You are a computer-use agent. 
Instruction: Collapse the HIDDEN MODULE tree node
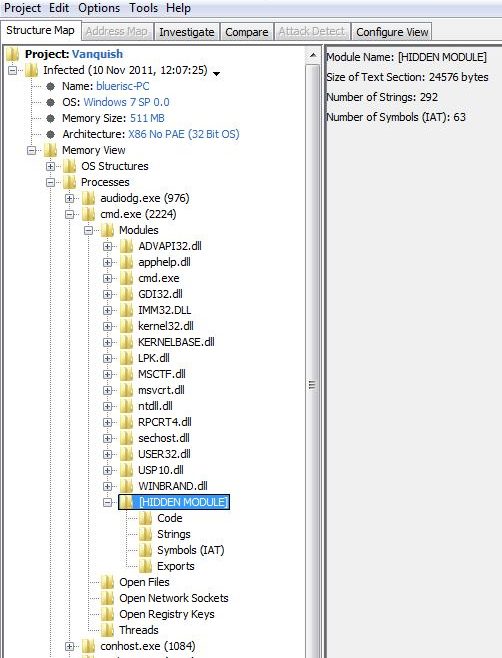pos(107,502)
